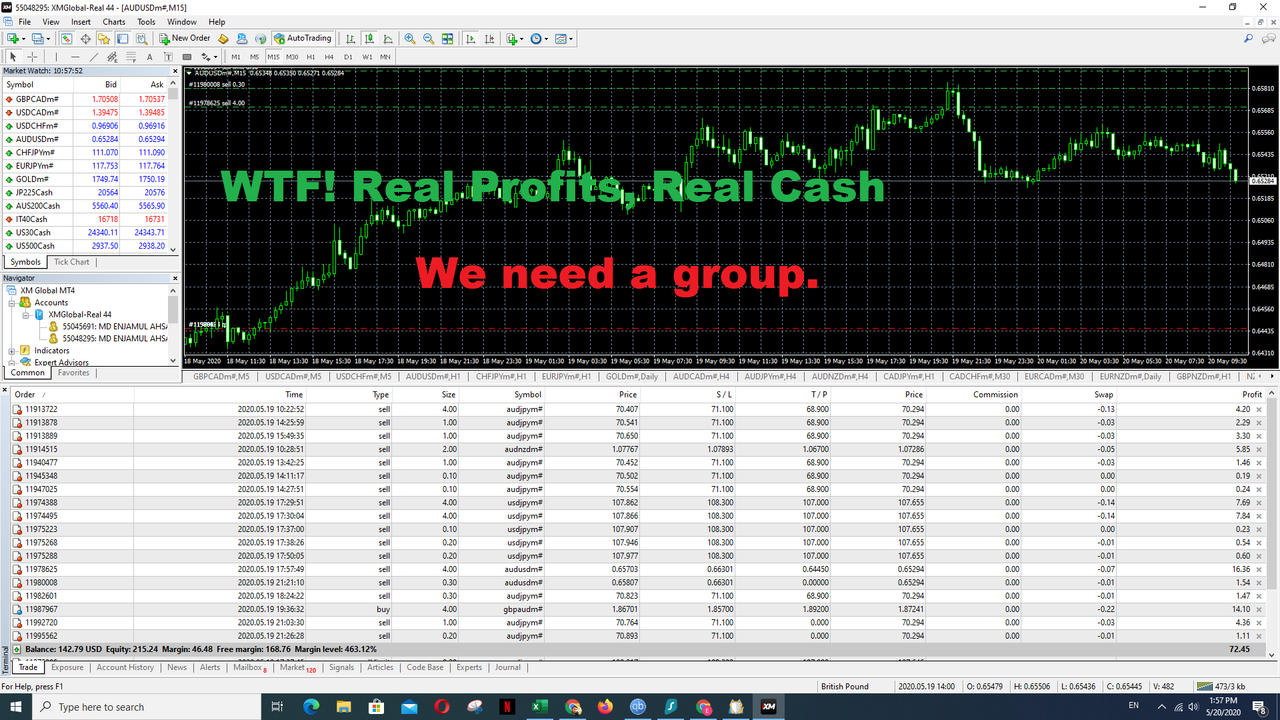Select the Crosshair tool
The height and width of the screenshot is (720, 1280).
click(32, 57)
